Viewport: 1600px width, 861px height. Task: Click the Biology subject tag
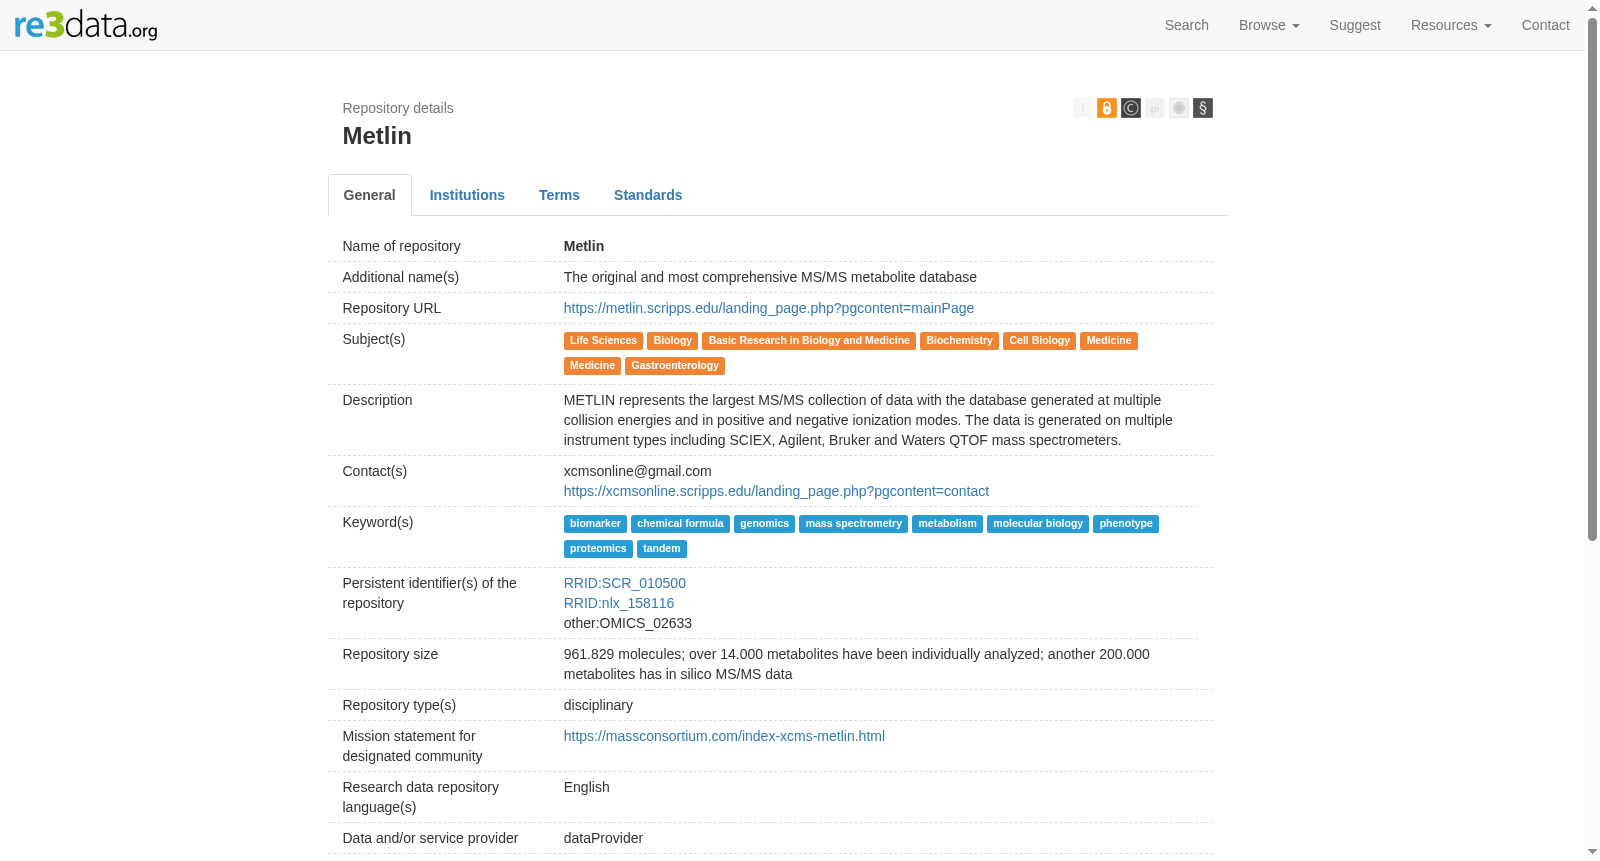[673, 341]
